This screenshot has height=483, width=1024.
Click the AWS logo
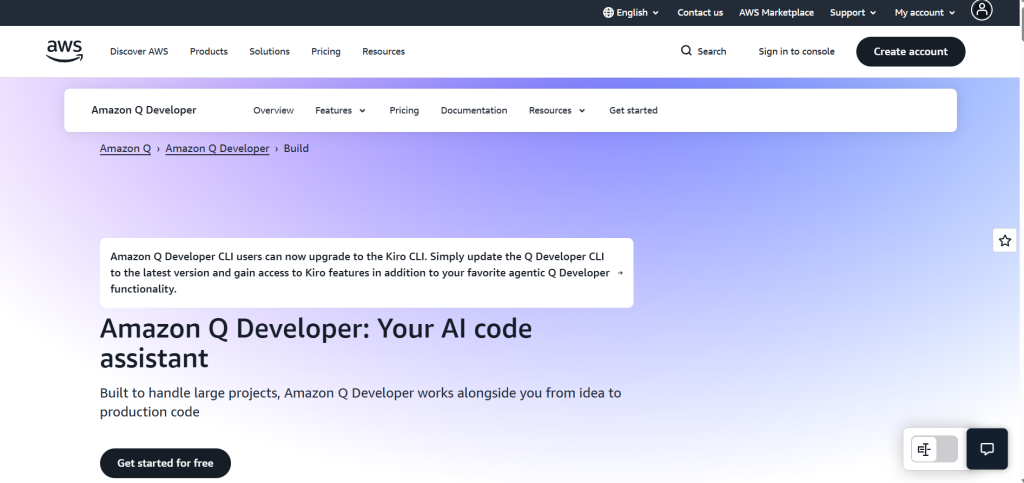click(x=64, y=51)
